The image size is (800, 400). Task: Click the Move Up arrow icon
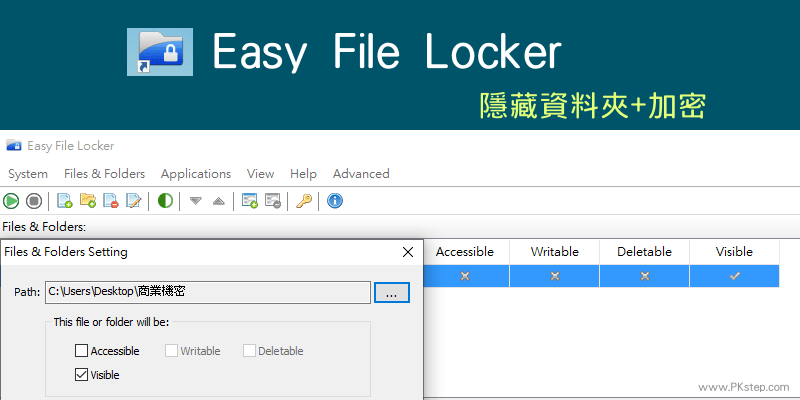point(218,201)
